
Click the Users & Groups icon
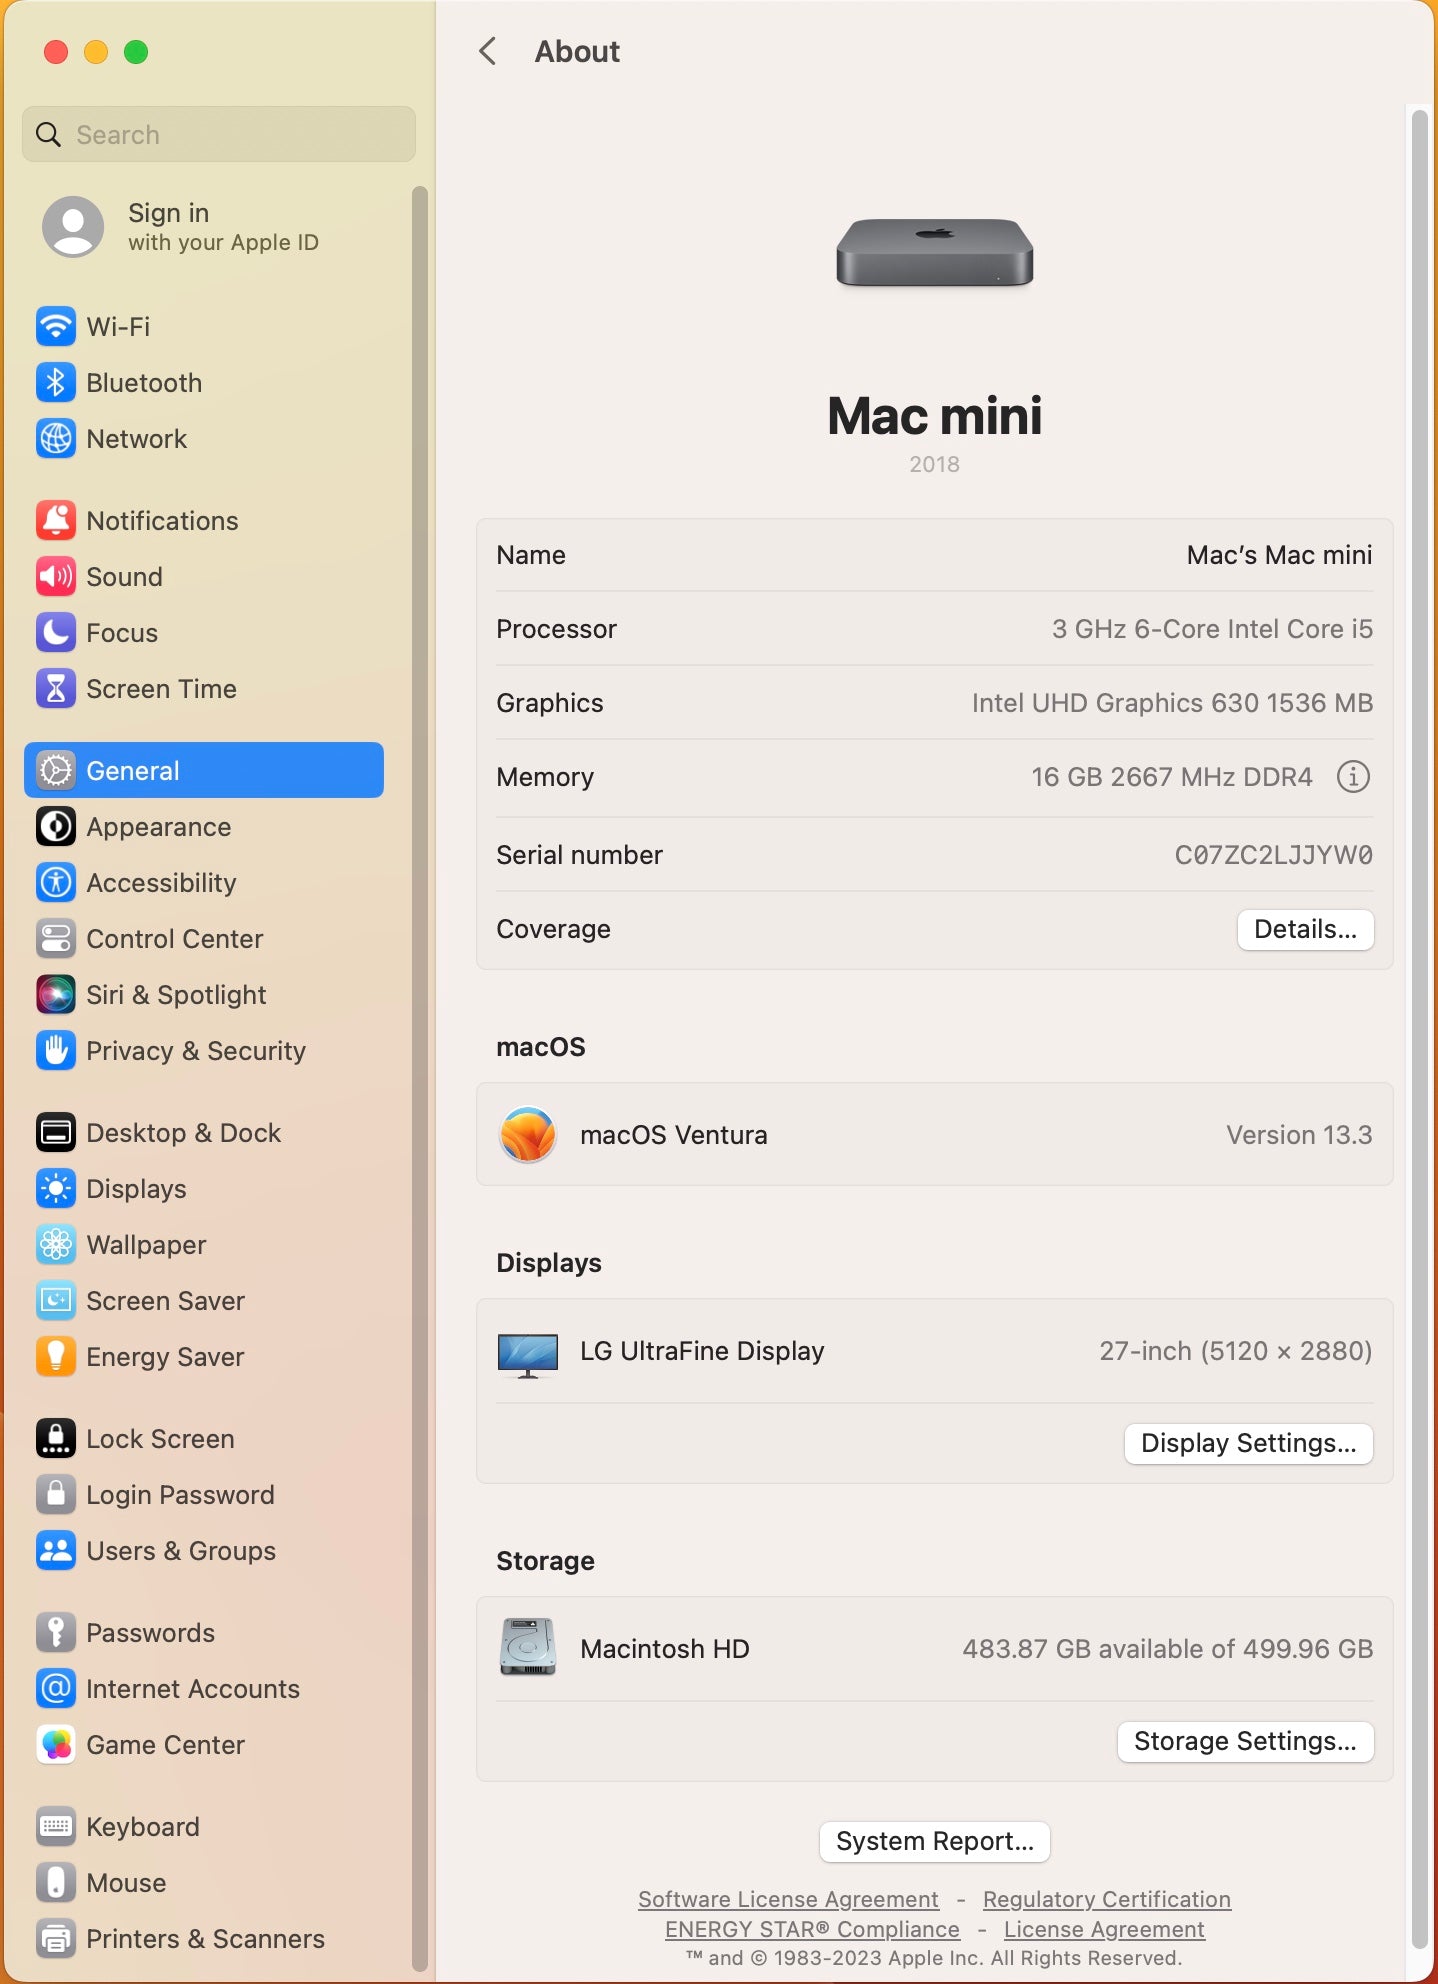pos(56,1551)
